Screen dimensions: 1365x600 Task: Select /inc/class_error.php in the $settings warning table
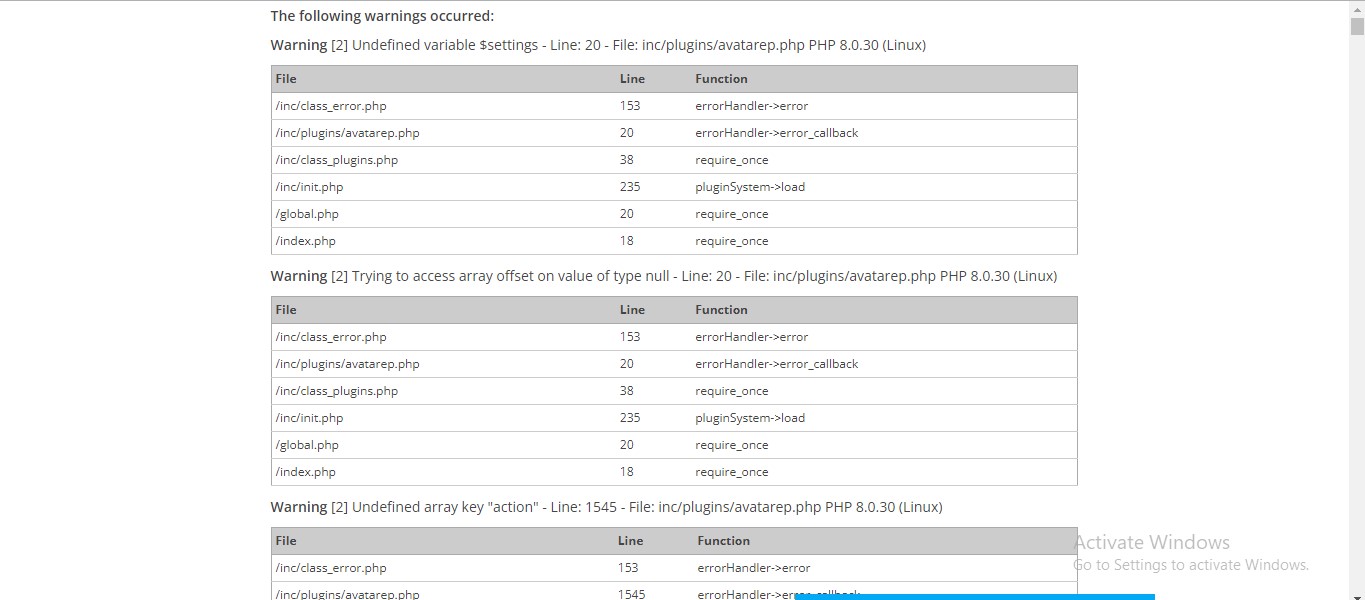[x=330, y=106]
